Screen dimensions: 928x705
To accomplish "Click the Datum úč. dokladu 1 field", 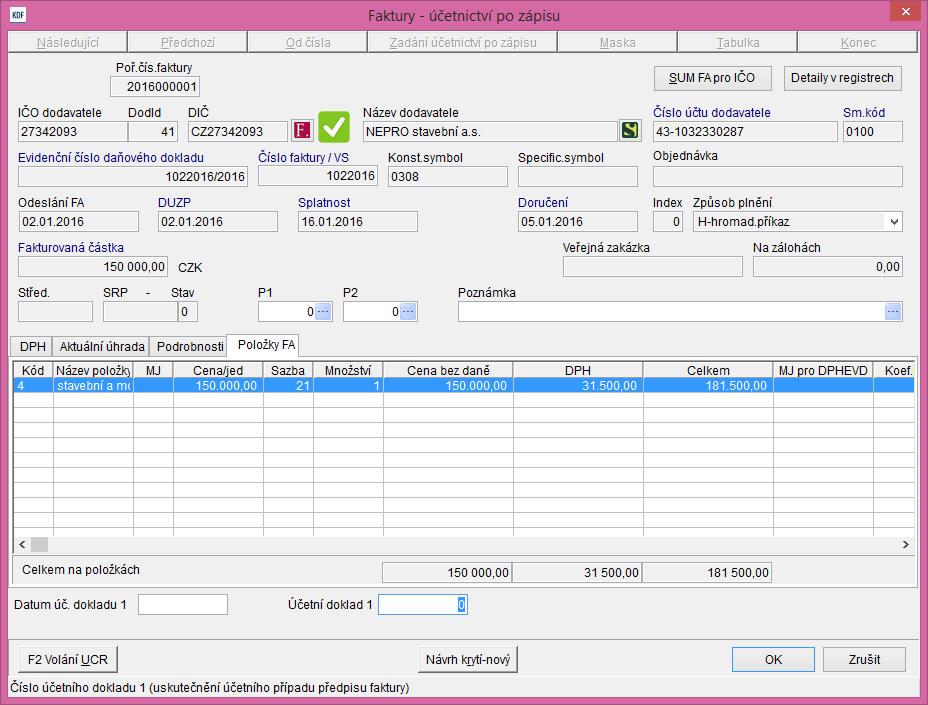I will point(183,604).
